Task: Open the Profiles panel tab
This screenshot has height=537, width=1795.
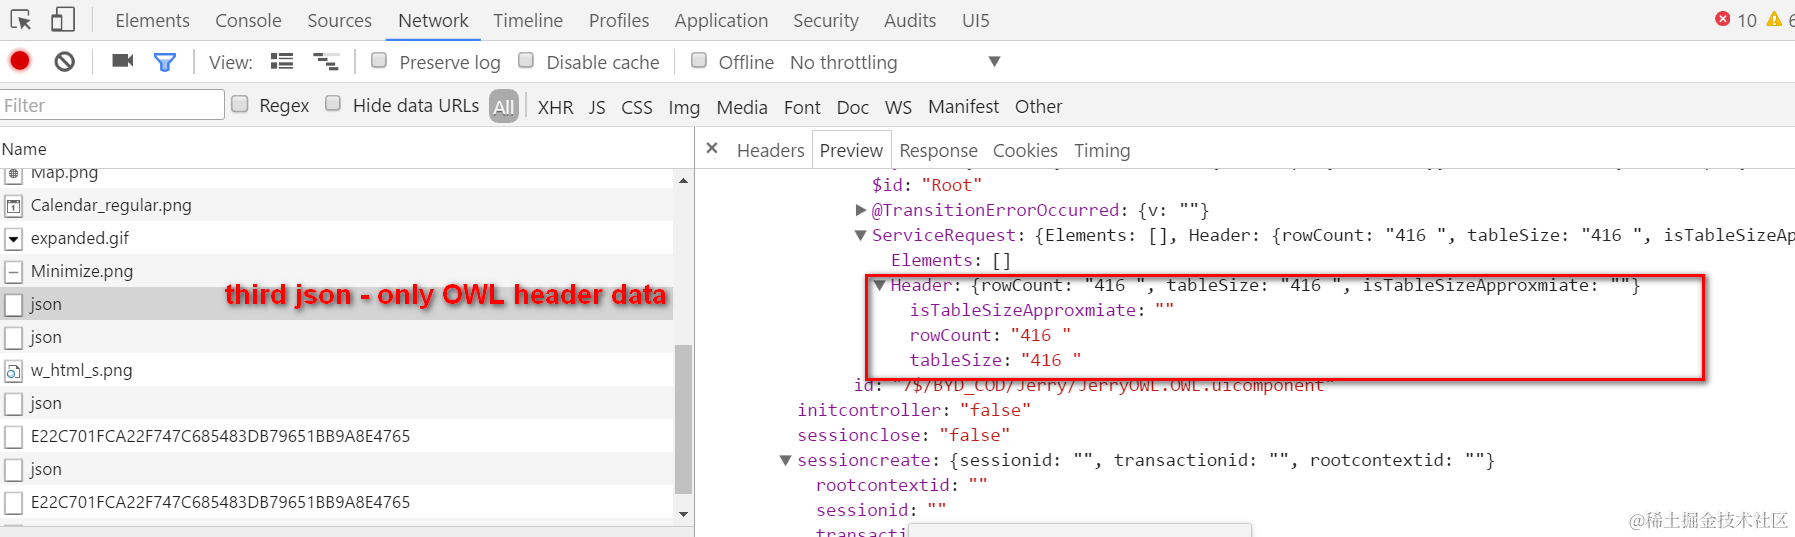Action: 619,20
